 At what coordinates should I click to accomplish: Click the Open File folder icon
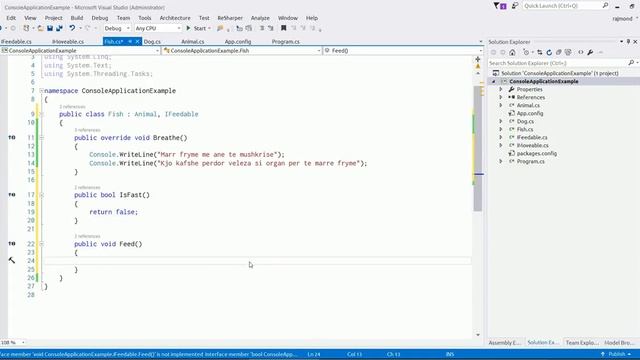point(40,28)
